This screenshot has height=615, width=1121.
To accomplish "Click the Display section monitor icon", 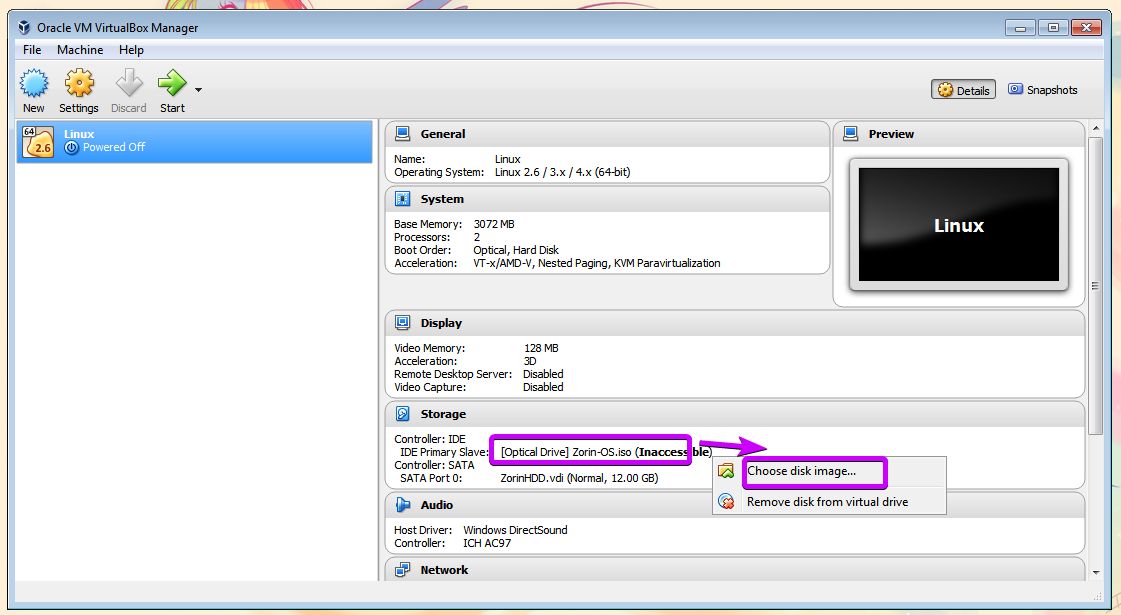I will pyautogui.click(x=403, y=323).
